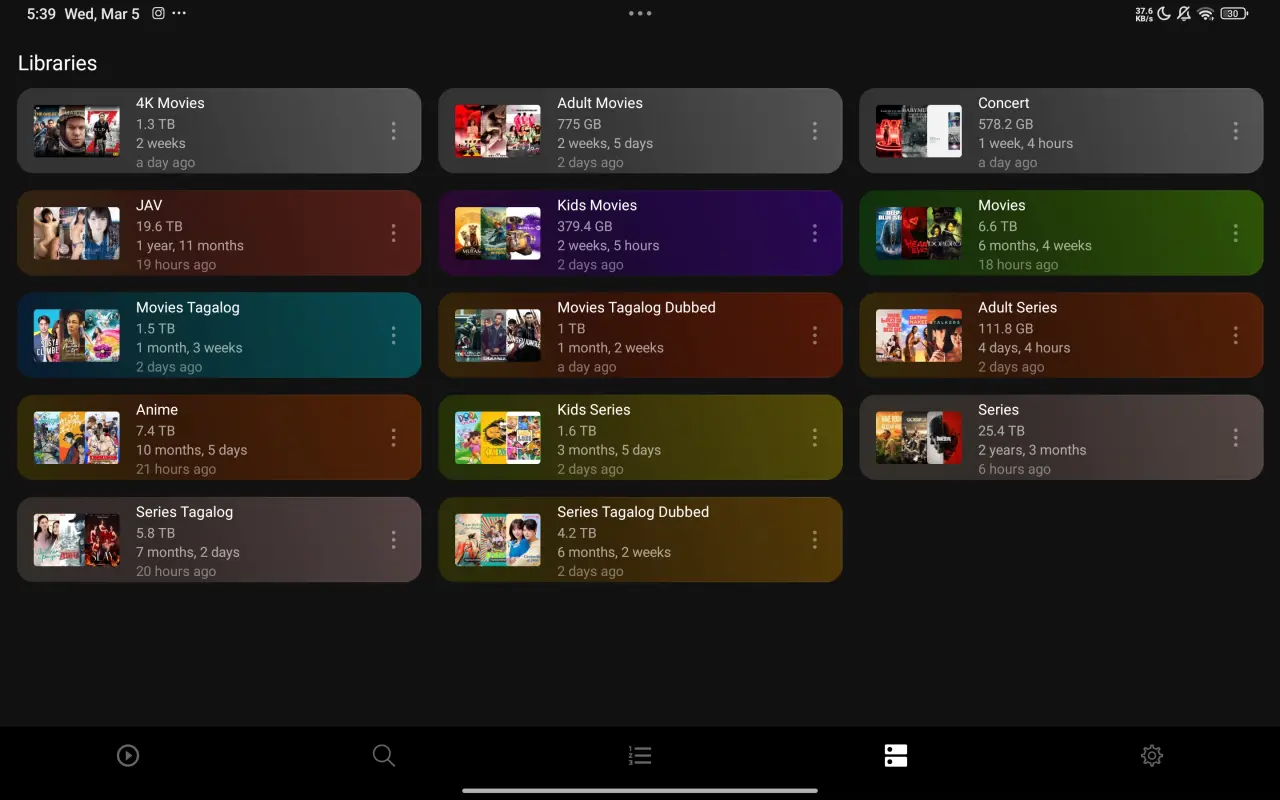Open the list tab in the bottom bar
Viewport: 1280px width, 800px height.
point(640,755)
